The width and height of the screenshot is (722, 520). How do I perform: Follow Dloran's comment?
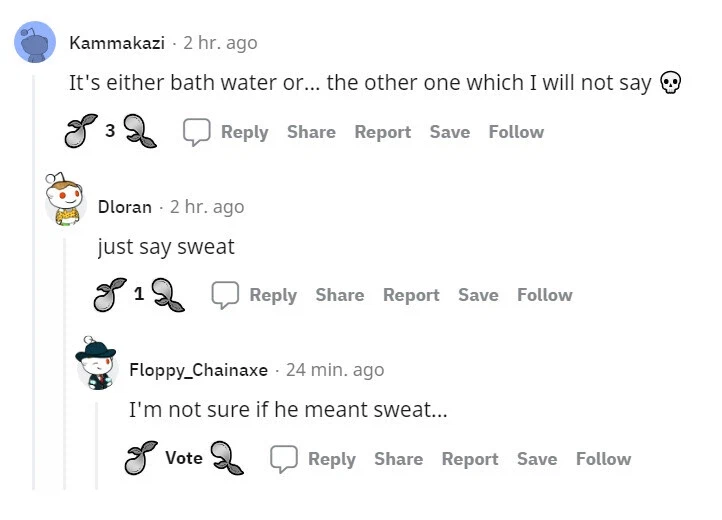[x=545, y=295]
